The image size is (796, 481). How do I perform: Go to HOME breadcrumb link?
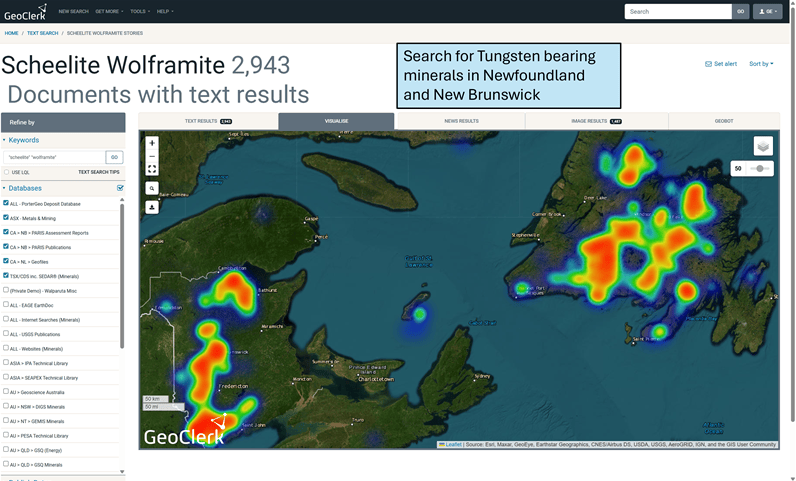[11, 33]
